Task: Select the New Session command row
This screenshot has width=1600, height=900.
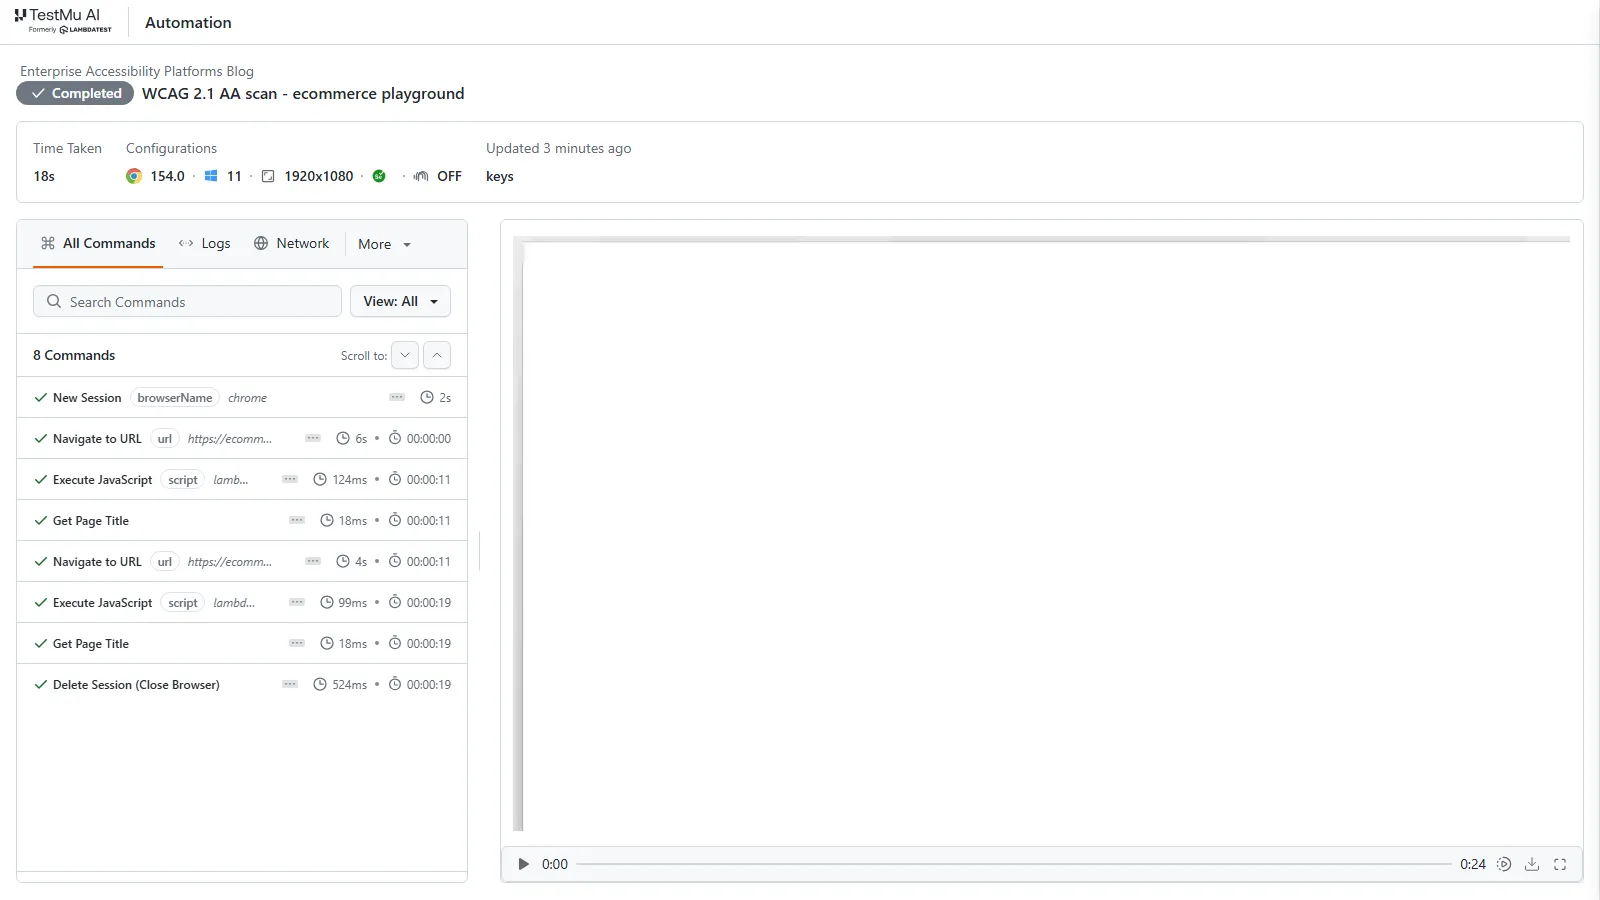Action: (242, 397)
